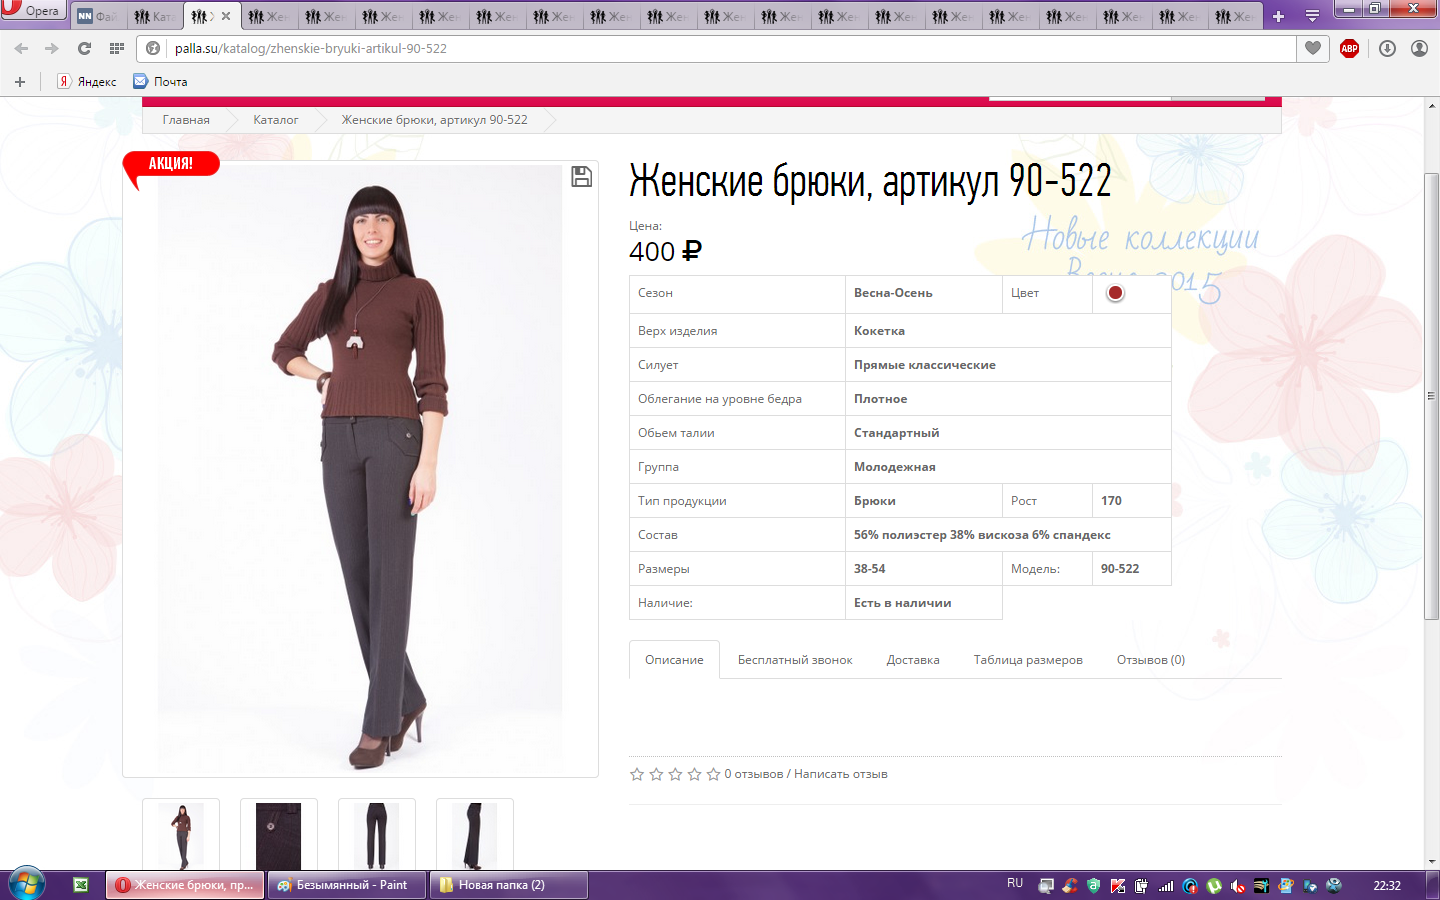Click the first rating star
1440x900 pixels.
(x=637, y=774)
